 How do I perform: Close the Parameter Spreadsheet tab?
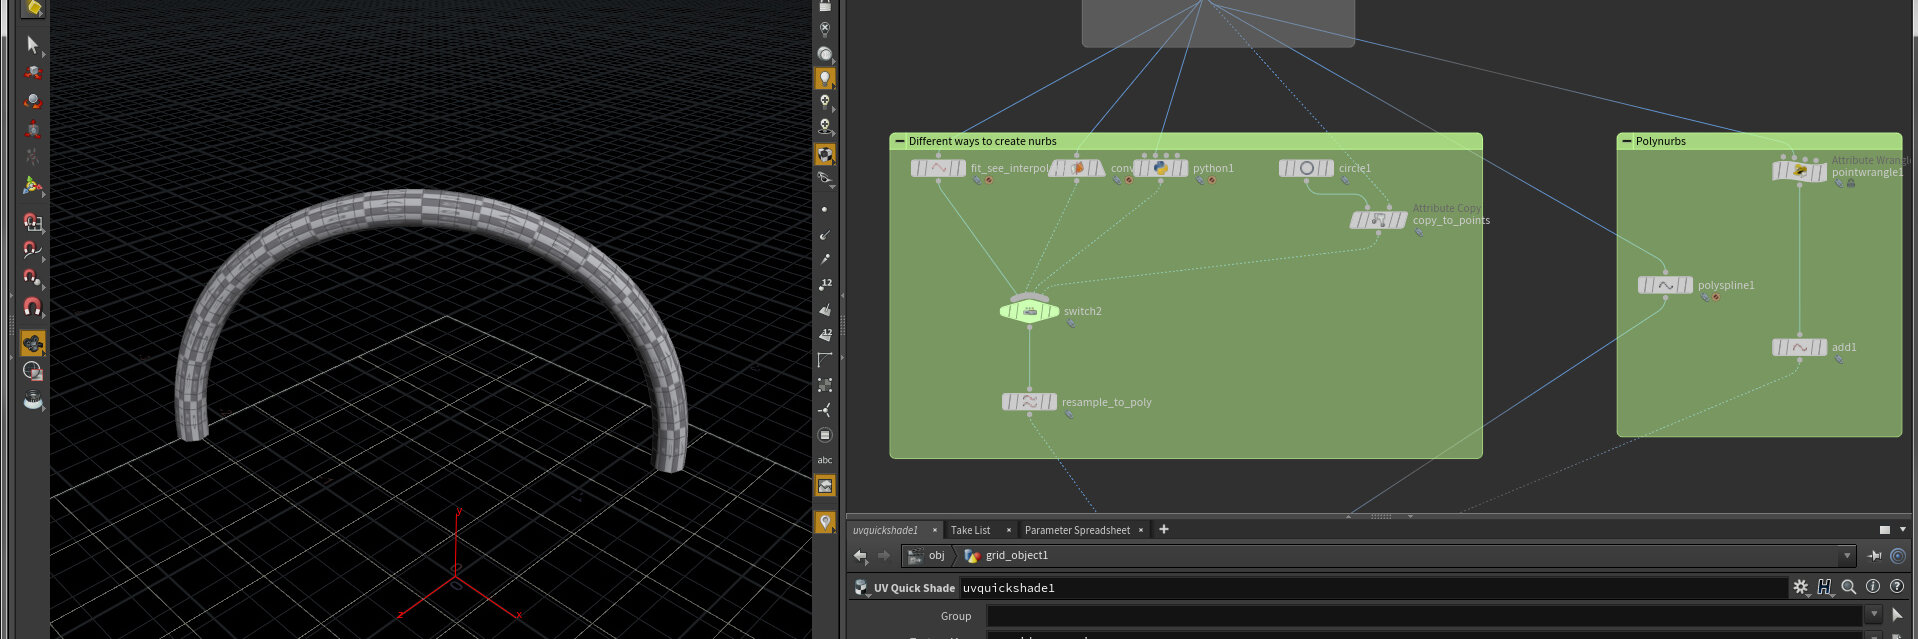click(x=1140, y=530)
